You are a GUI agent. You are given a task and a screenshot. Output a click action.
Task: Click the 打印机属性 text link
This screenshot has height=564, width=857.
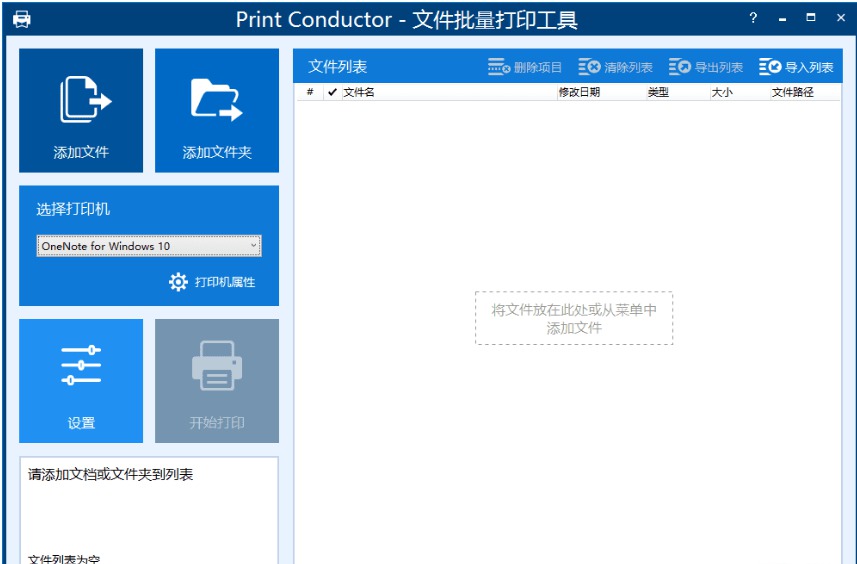225,282
